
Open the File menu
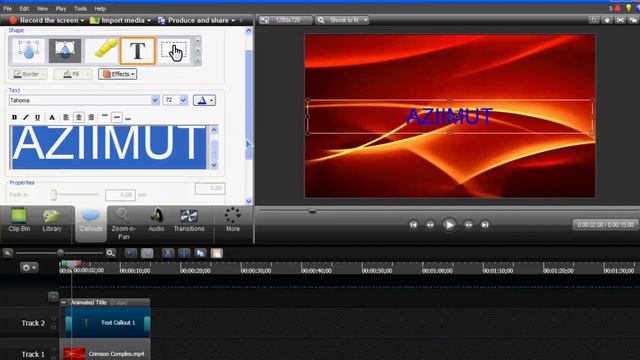tap(7, 9)
